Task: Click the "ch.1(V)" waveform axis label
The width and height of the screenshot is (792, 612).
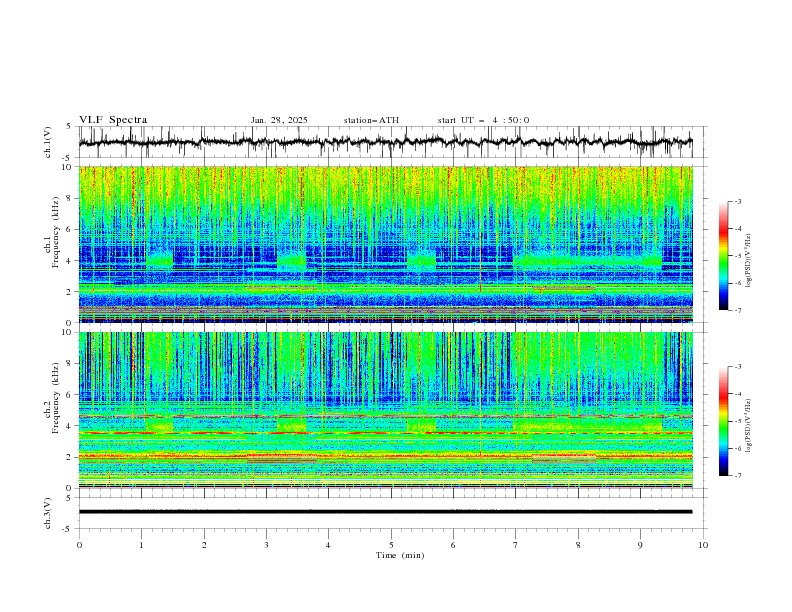Action: (48, 142)
